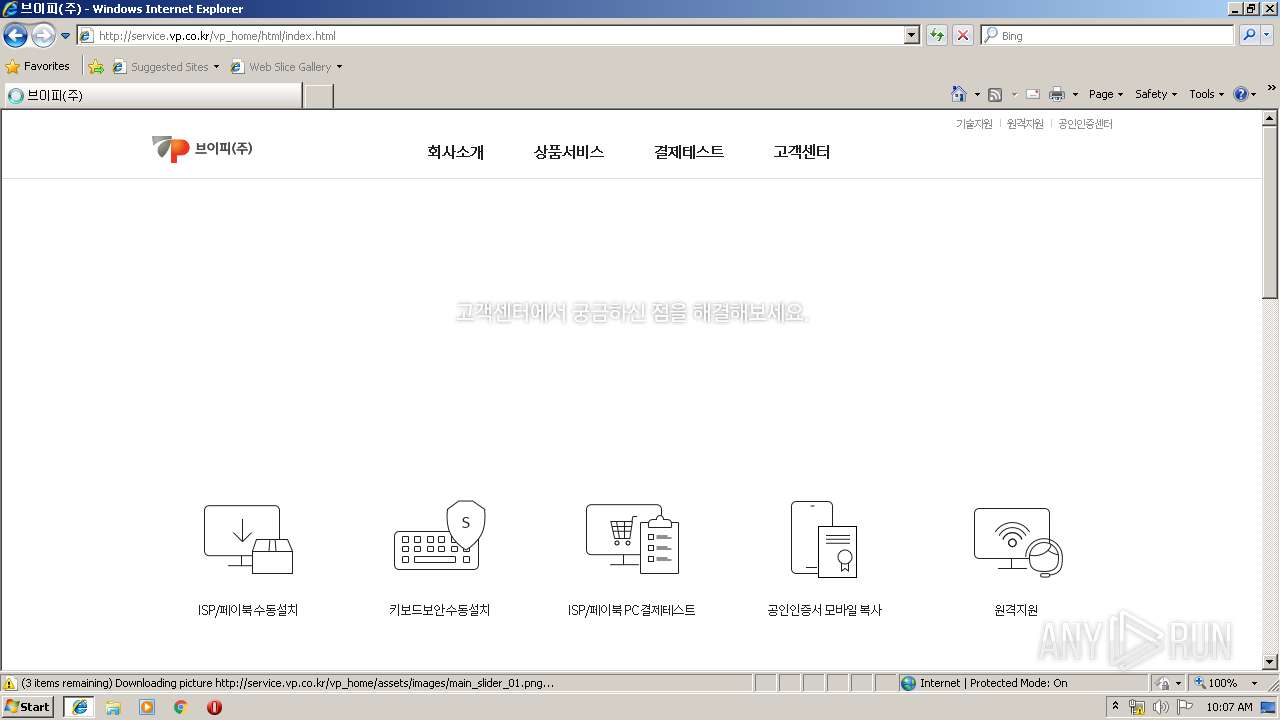Click the 공인인증서 모바일 복사 certificate icon
1280x720 pixels.
click(x=824, y=539)
